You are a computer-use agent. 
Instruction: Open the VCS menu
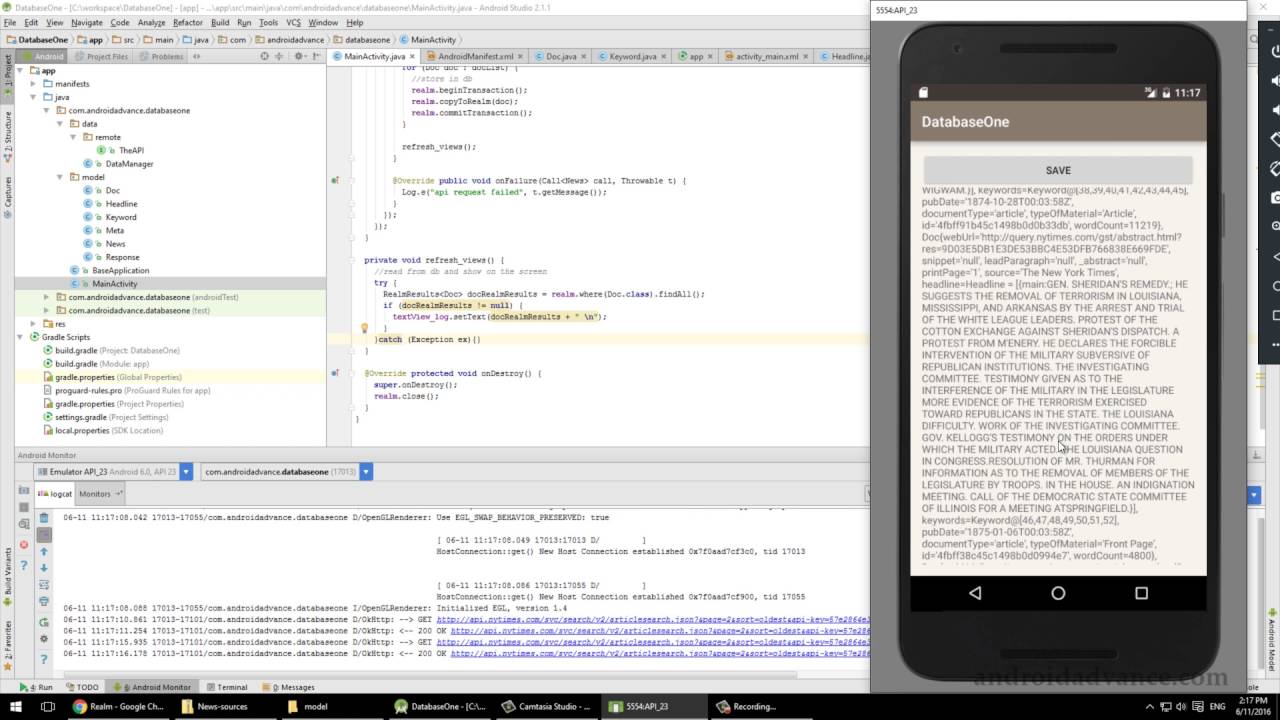coord(293,22)
